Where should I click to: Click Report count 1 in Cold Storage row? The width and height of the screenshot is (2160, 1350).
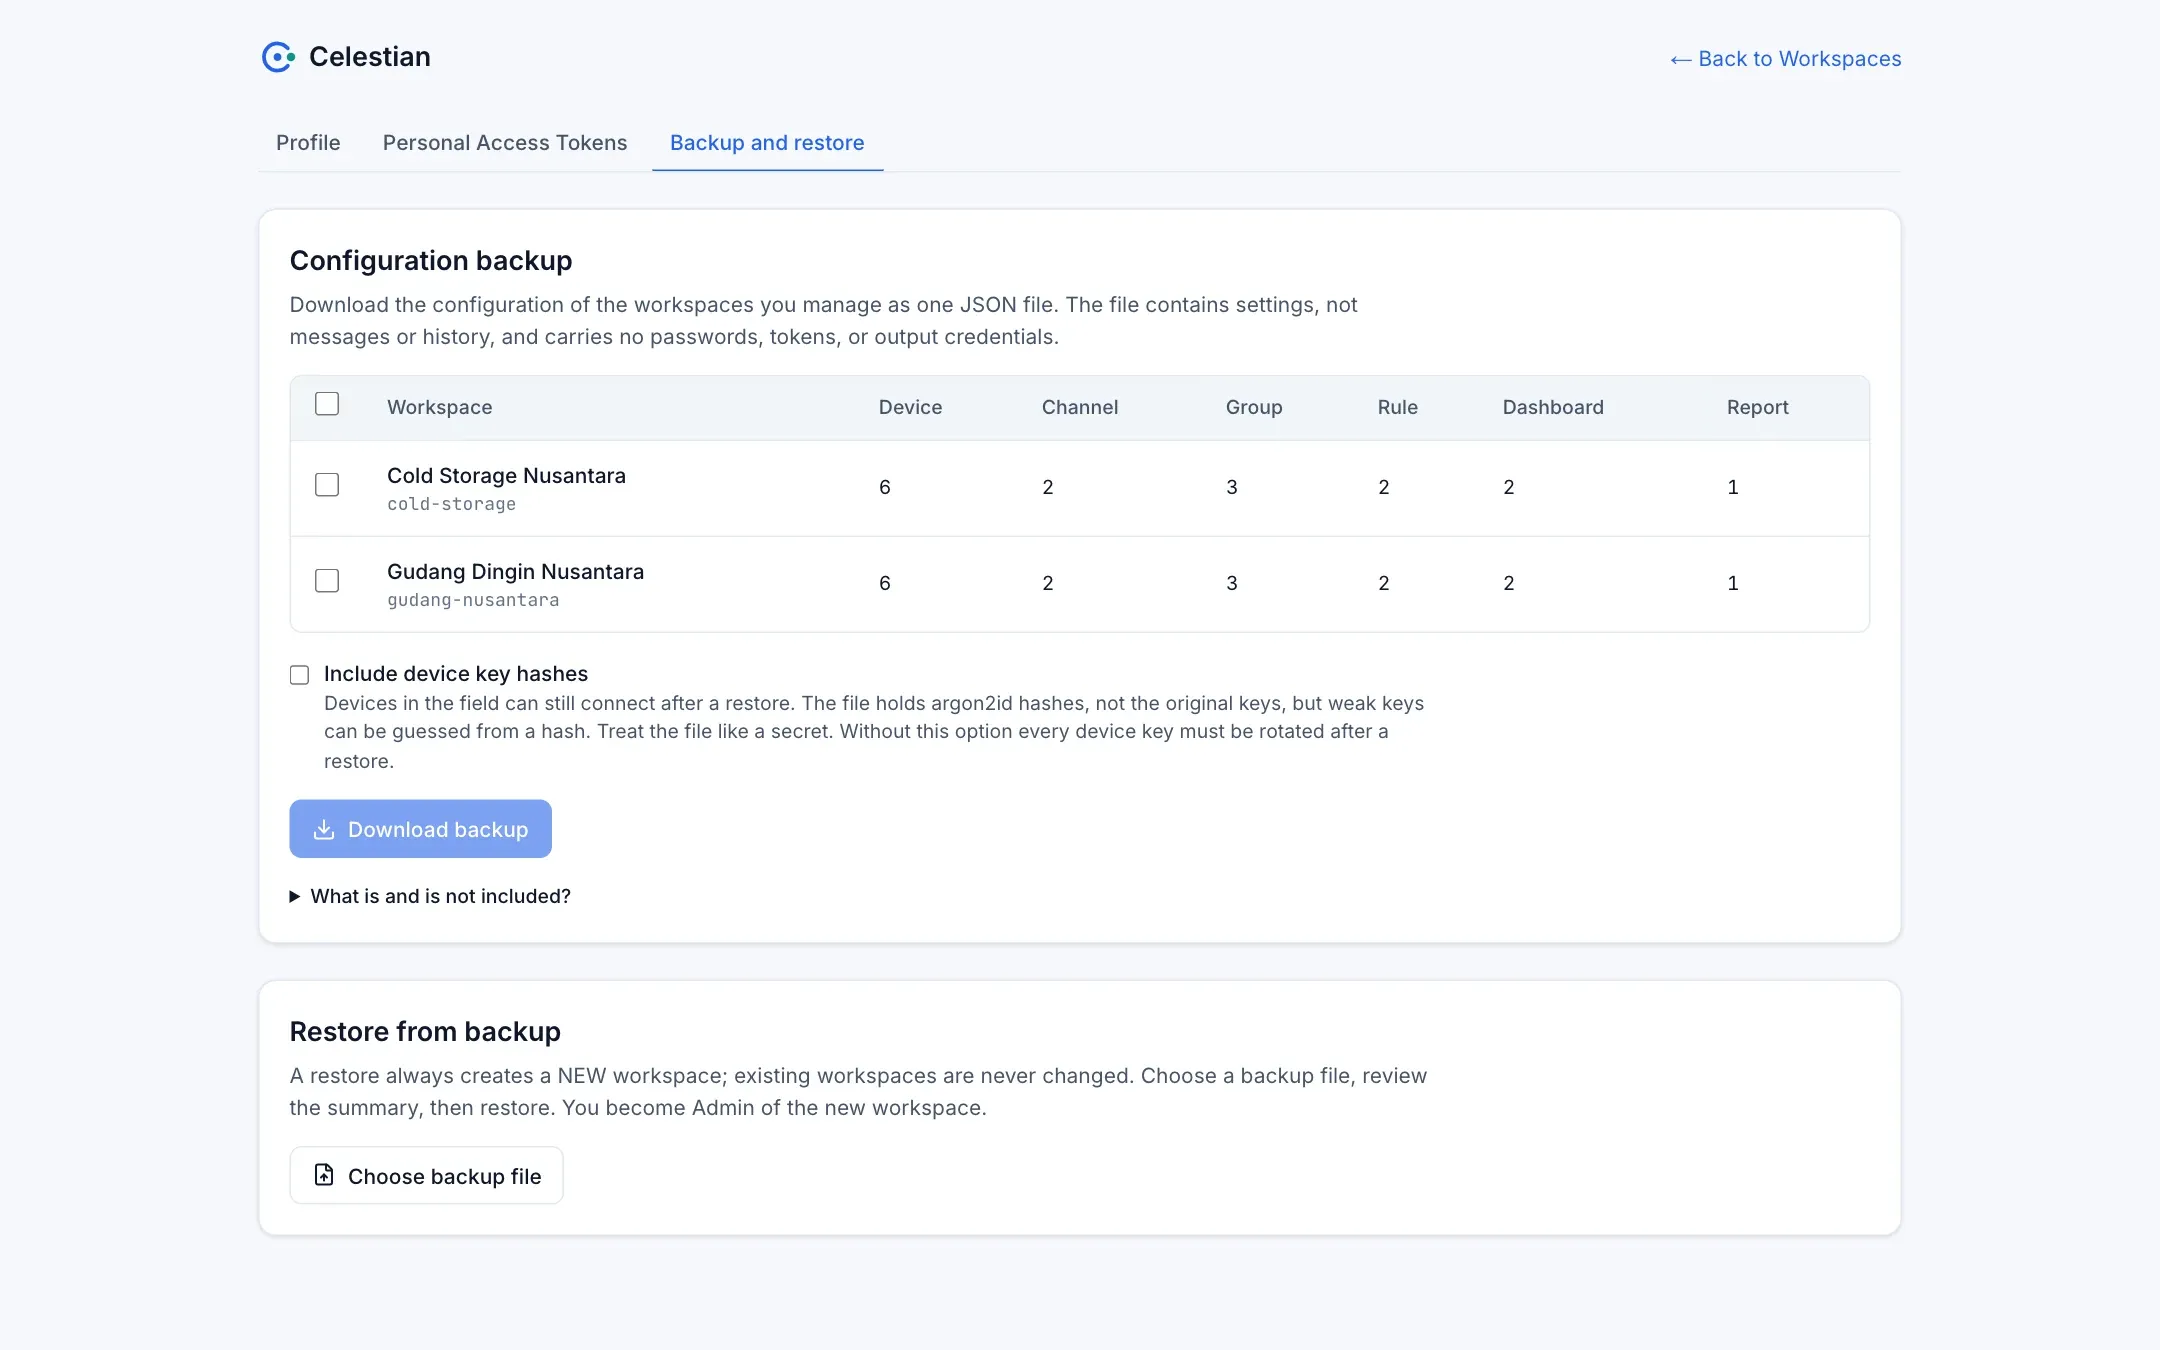pyautogui.click(x=1733, y=487)
